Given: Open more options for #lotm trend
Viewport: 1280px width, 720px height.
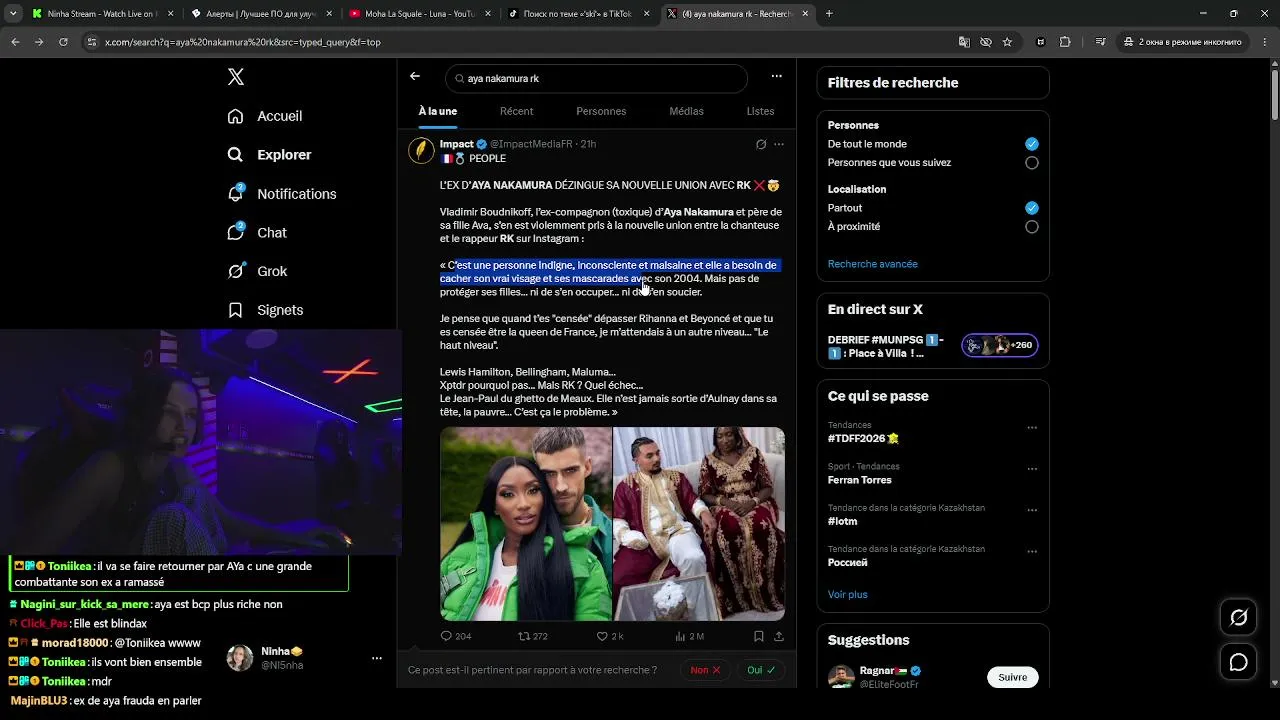Looking at the screenshot, I should click(1031, 510).
